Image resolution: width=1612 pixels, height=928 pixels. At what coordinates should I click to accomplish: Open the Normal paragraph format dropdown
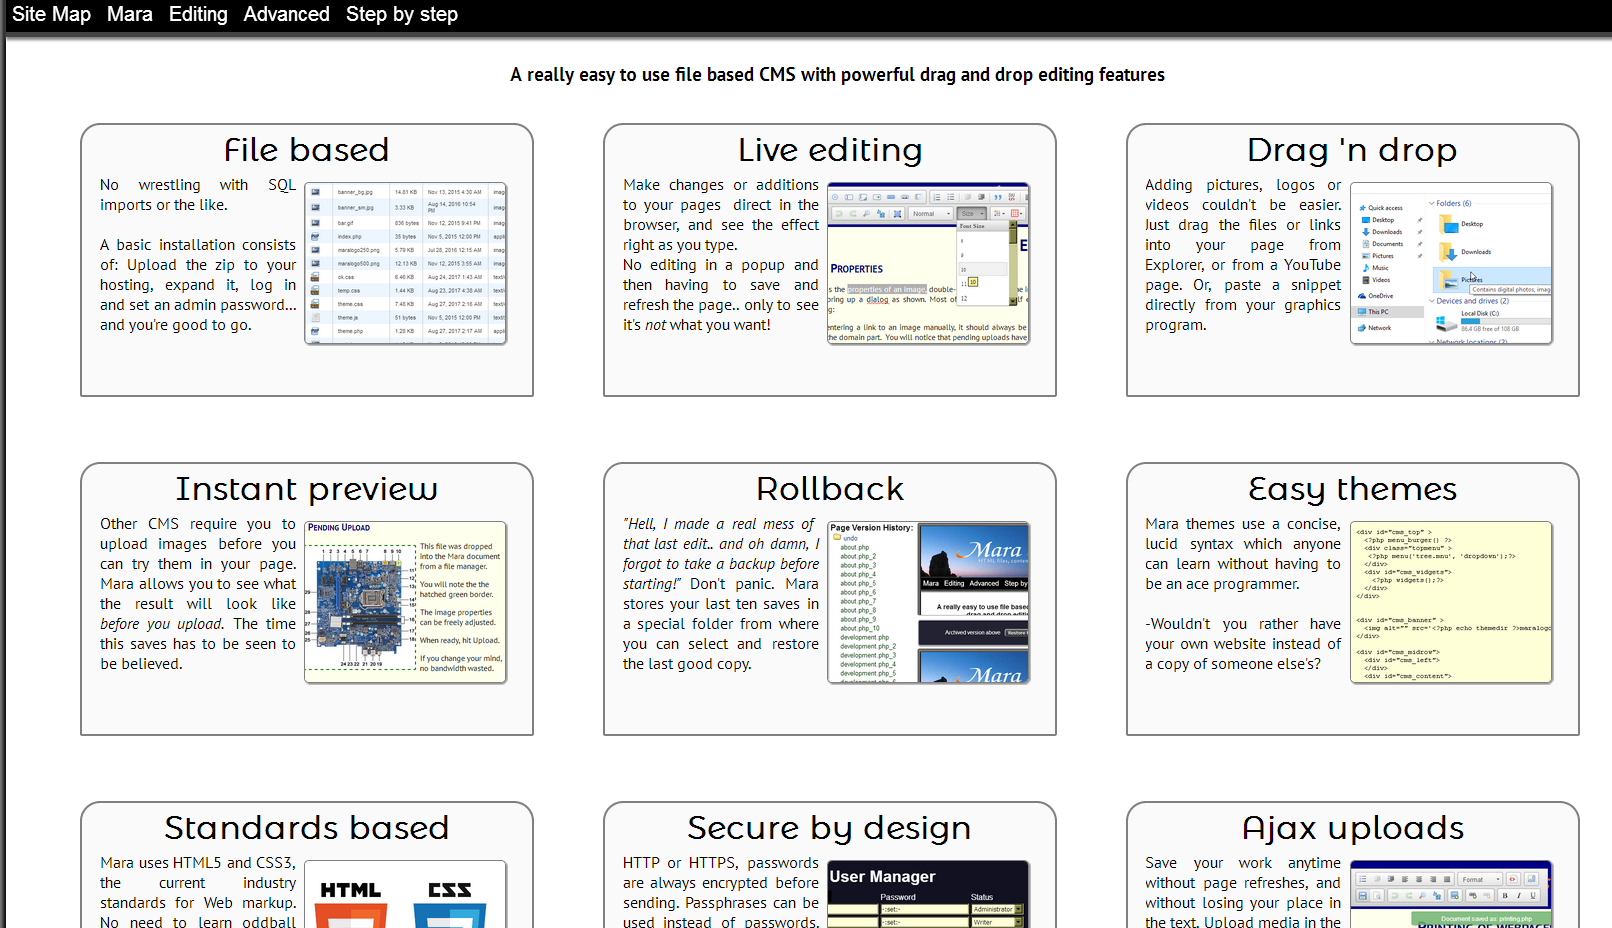930,213
